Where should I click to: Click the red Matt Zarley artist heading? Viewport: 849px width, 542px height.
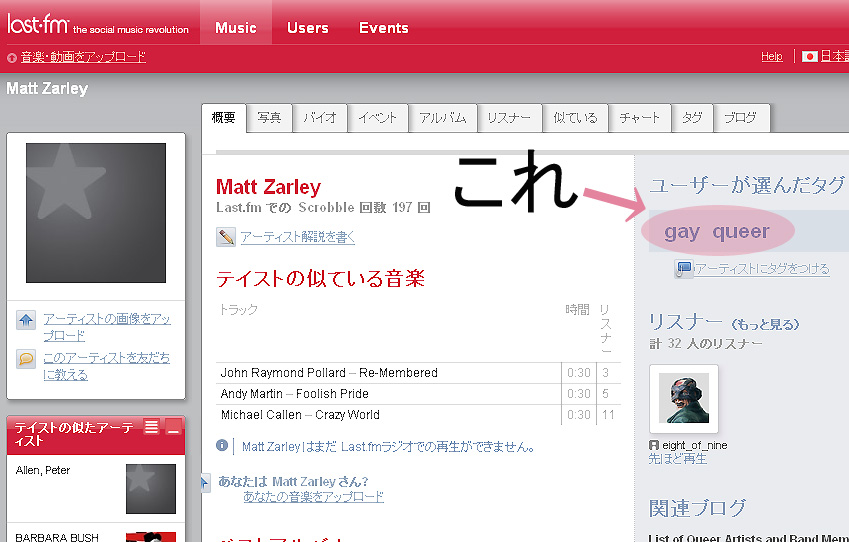point(269,187)
